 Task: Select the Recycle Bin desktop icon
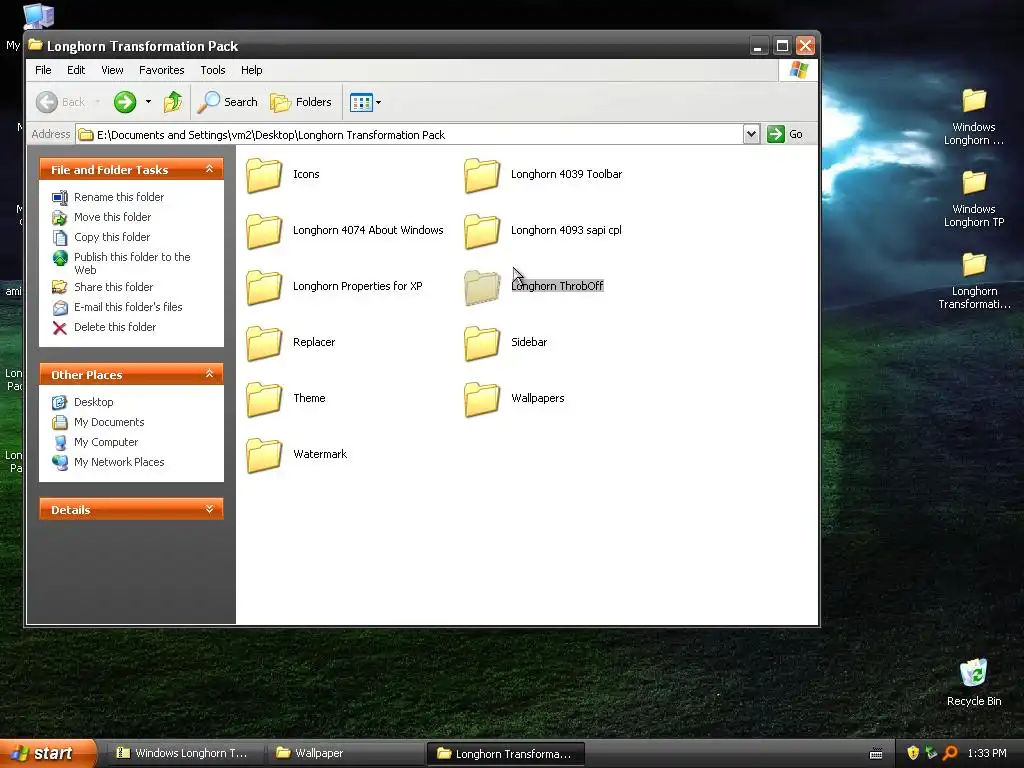(x=974, y=682)
